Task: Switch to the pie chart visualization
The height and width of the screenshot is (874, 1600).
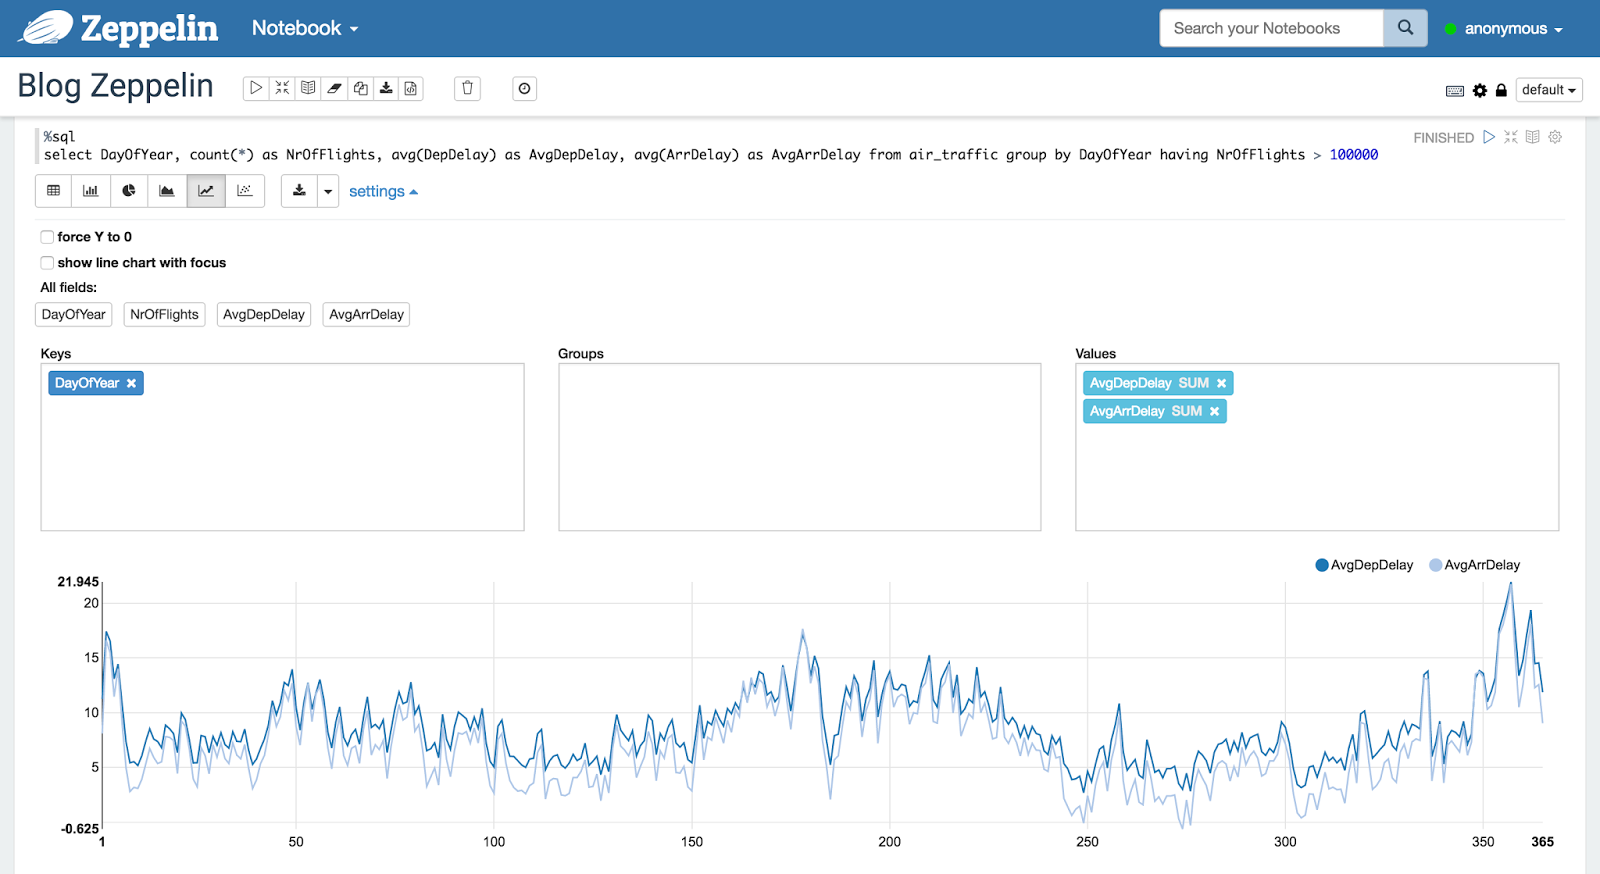Action: 129,191
